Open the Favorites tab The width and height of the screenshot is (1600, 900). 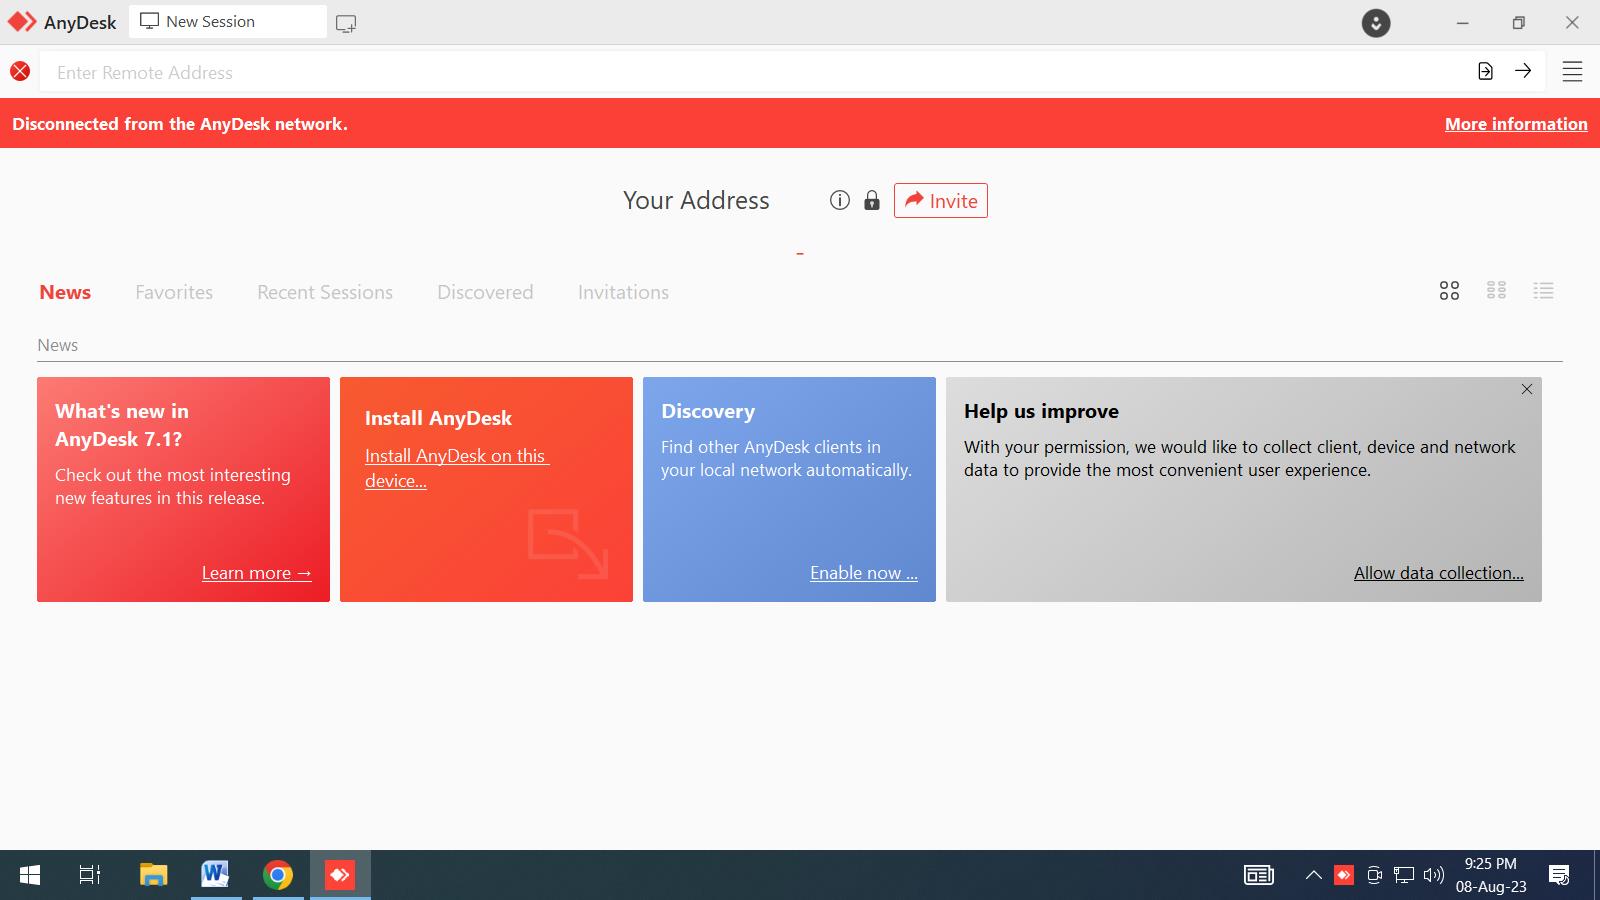174,292
